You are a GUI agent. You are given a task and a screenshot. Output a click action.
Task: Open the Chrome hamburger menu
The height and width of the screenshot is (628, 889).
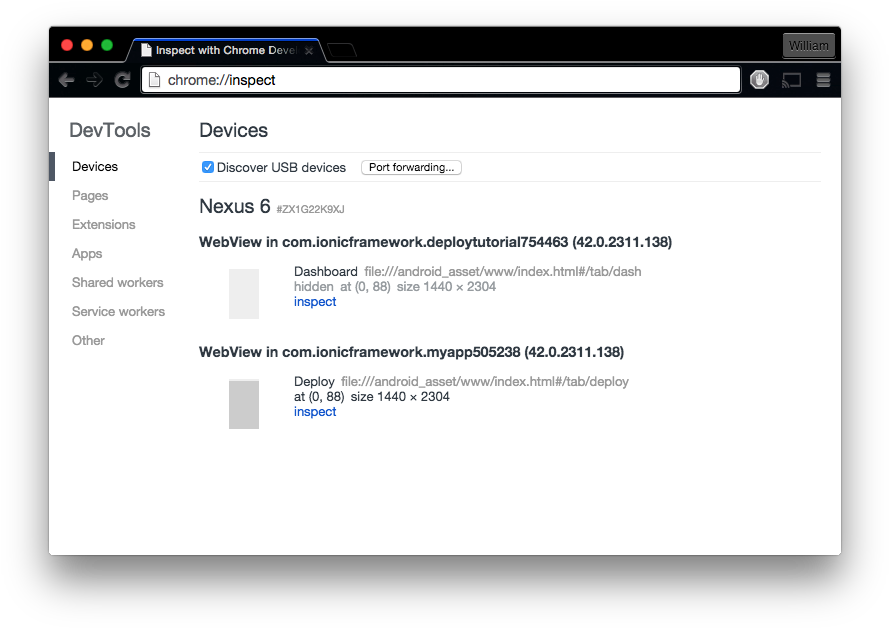(x=823, y=80)
